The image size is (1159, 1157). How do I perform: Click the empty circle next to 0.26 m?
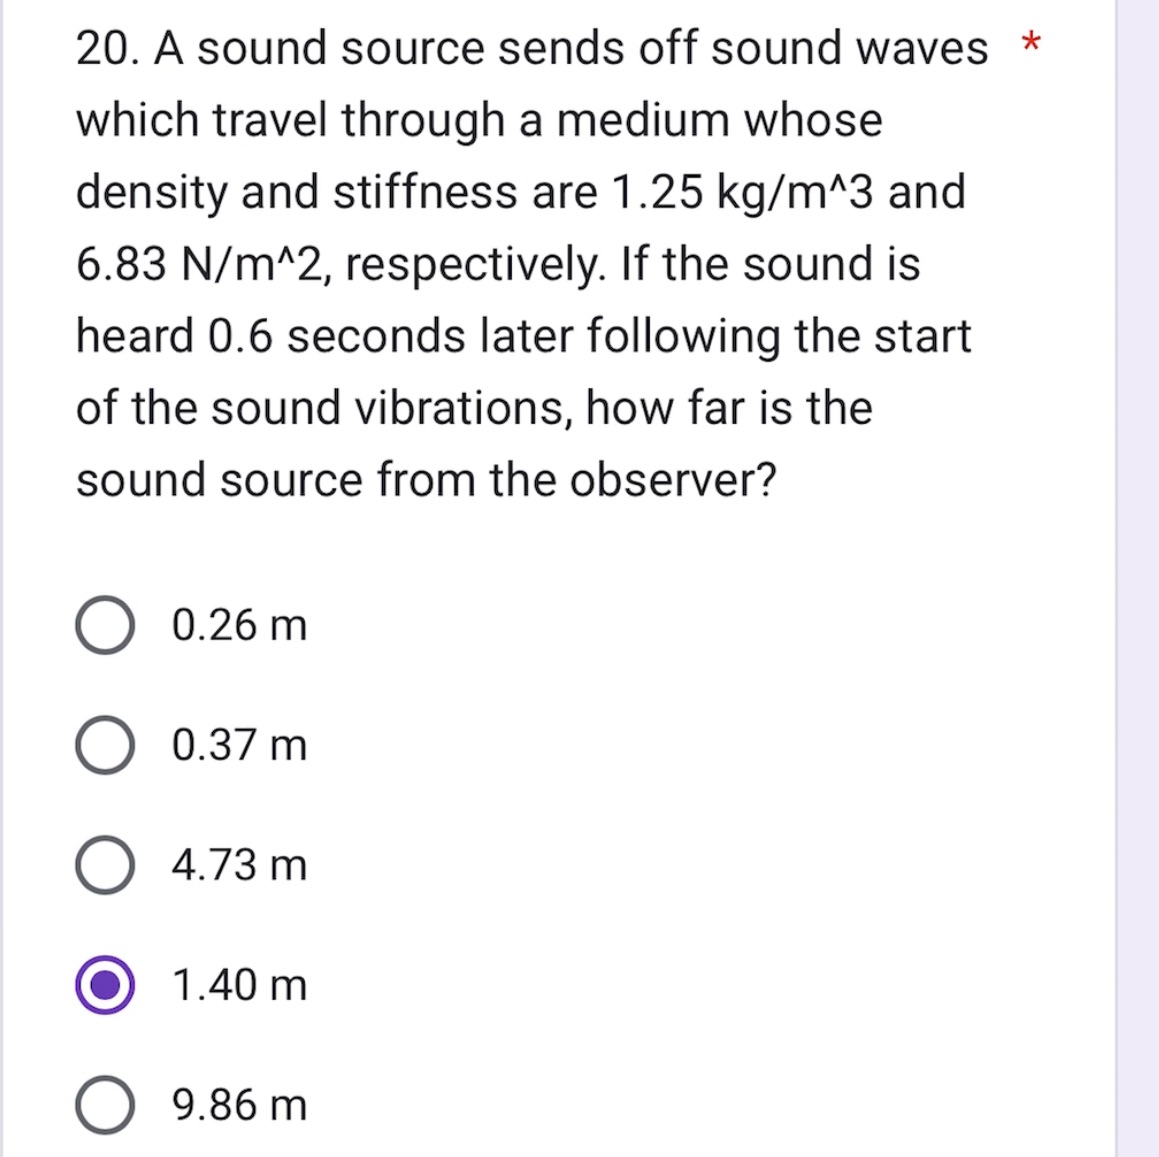[x=106, y=627]
